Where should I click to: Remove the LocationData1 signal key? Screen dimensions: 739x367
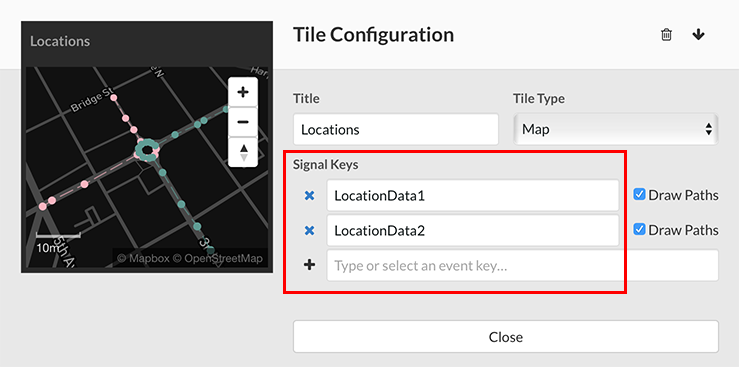pyautogui.click(x=309, y=196)
